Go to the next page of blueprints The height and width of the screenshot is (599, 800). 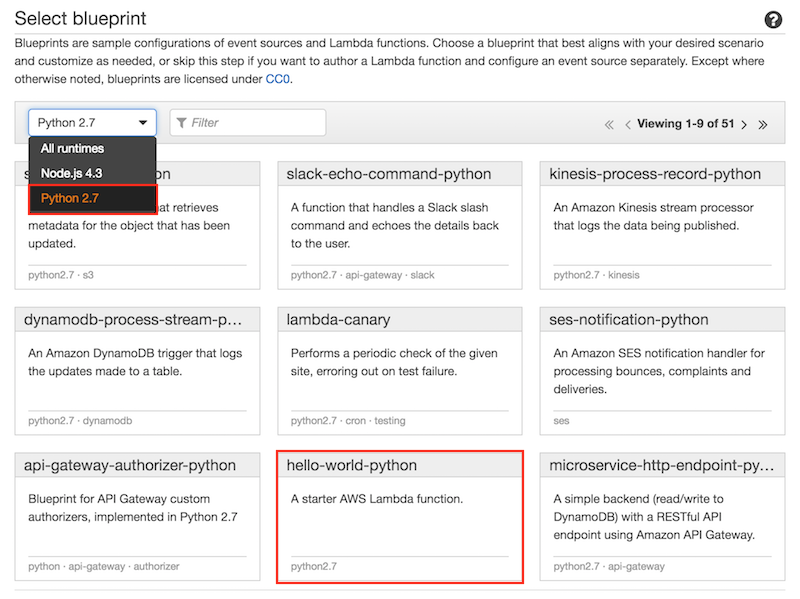[744, 124]
